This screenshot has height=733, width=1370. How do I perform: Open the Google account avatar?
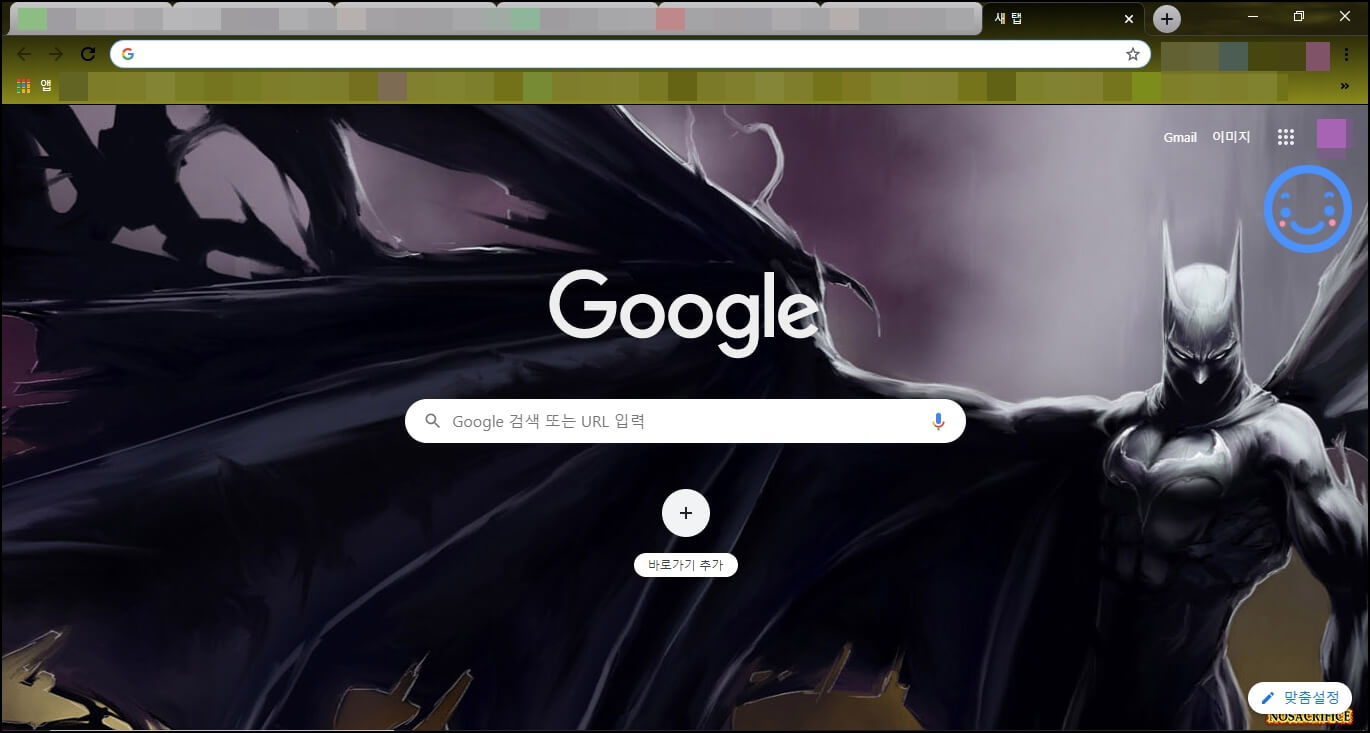click(1331, 134)
